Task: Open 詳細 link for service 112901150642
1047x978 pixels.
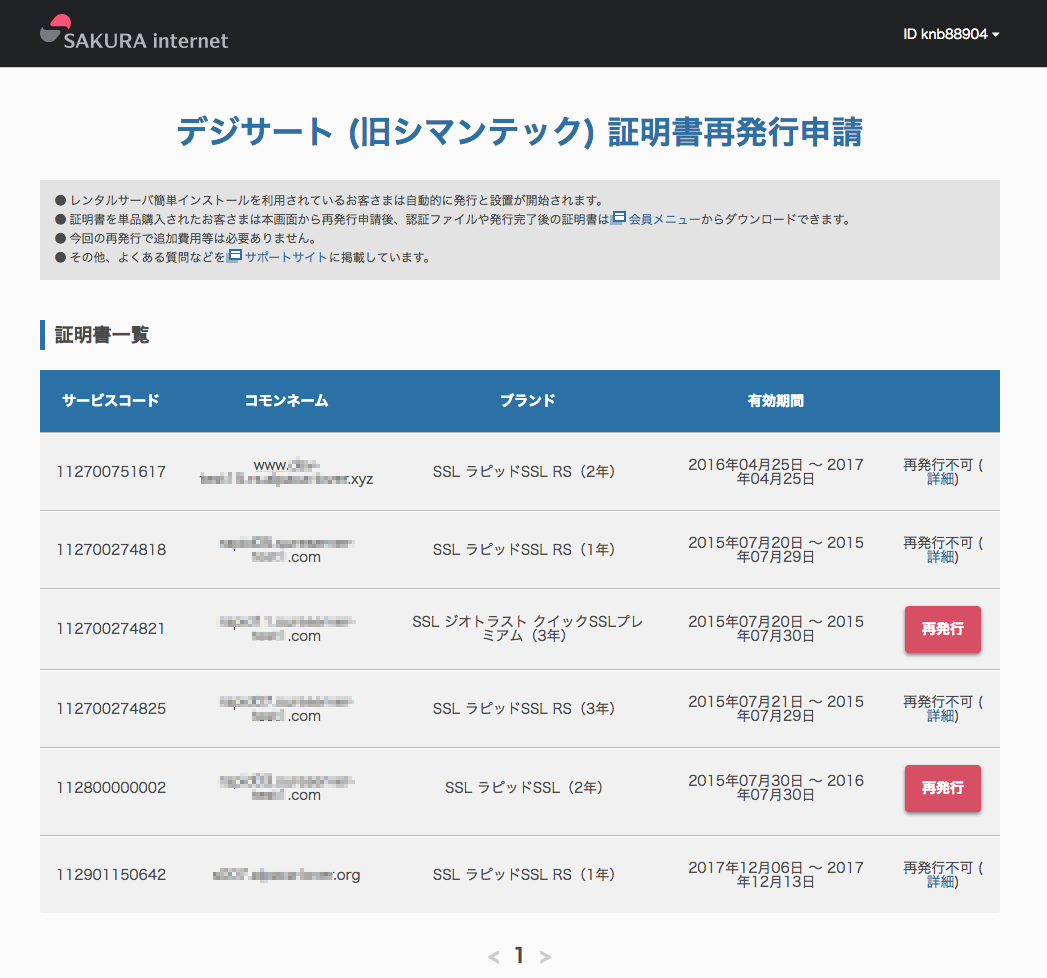Action: 941,882
